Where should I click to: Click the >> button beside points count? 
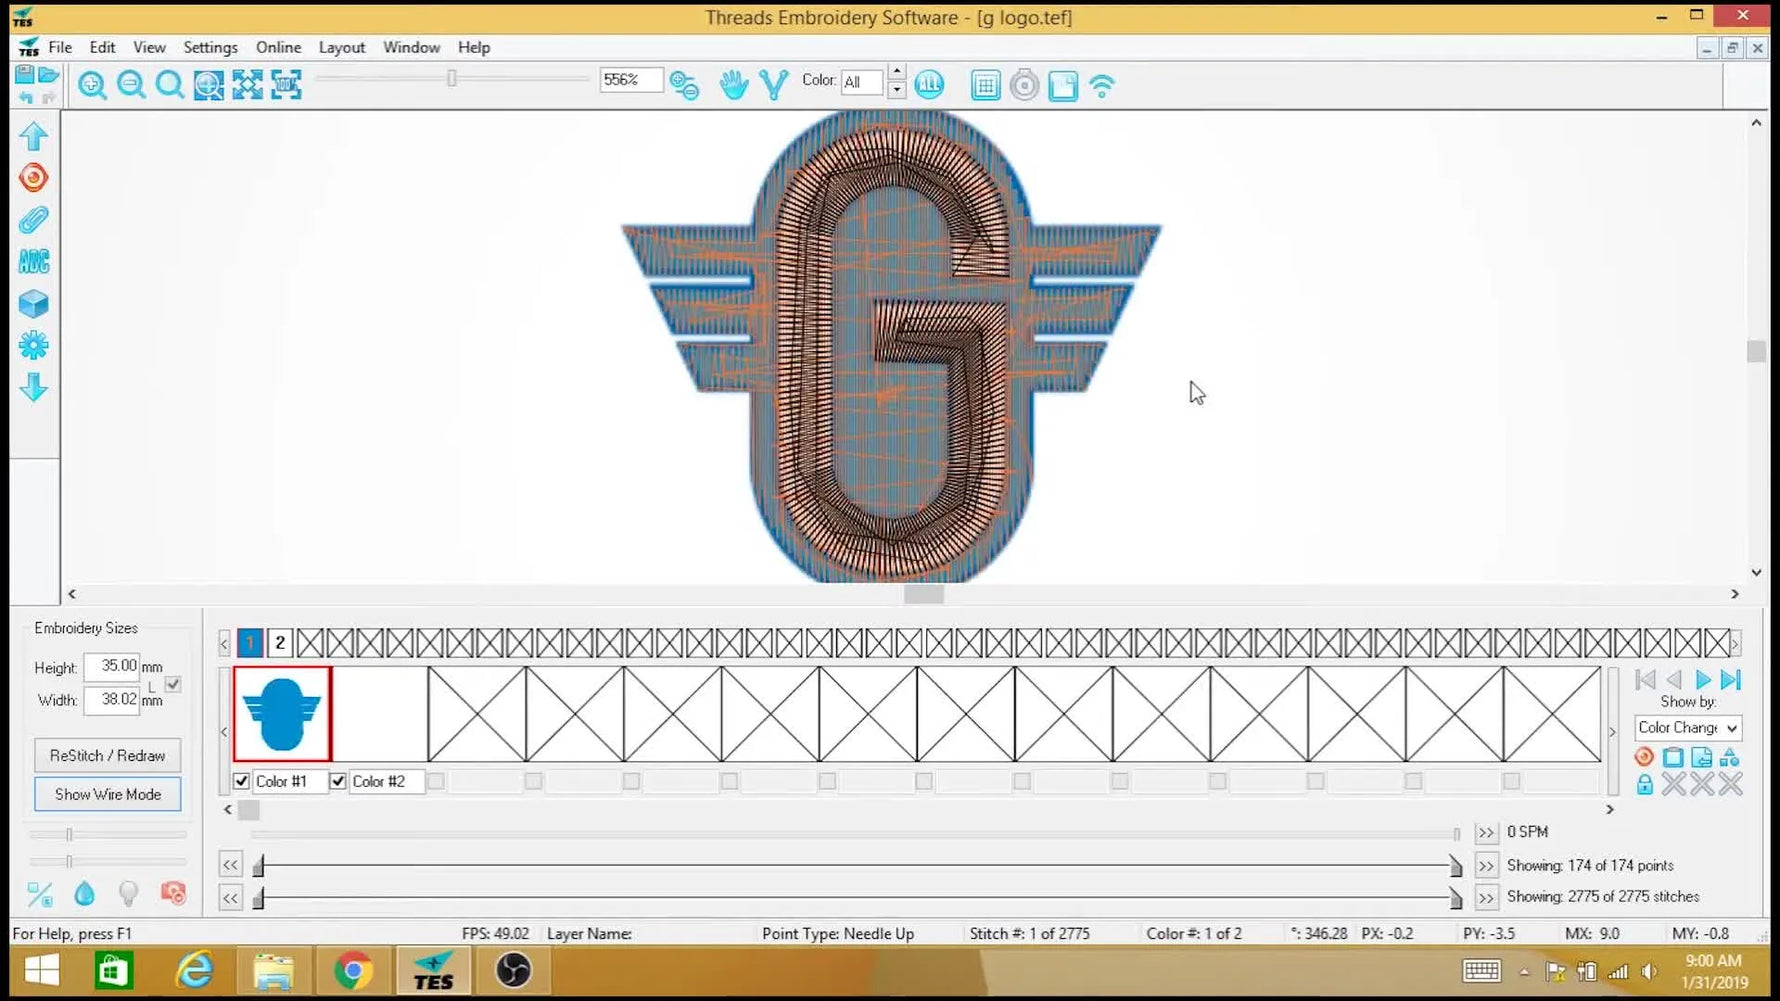(x=1486, y=866)
